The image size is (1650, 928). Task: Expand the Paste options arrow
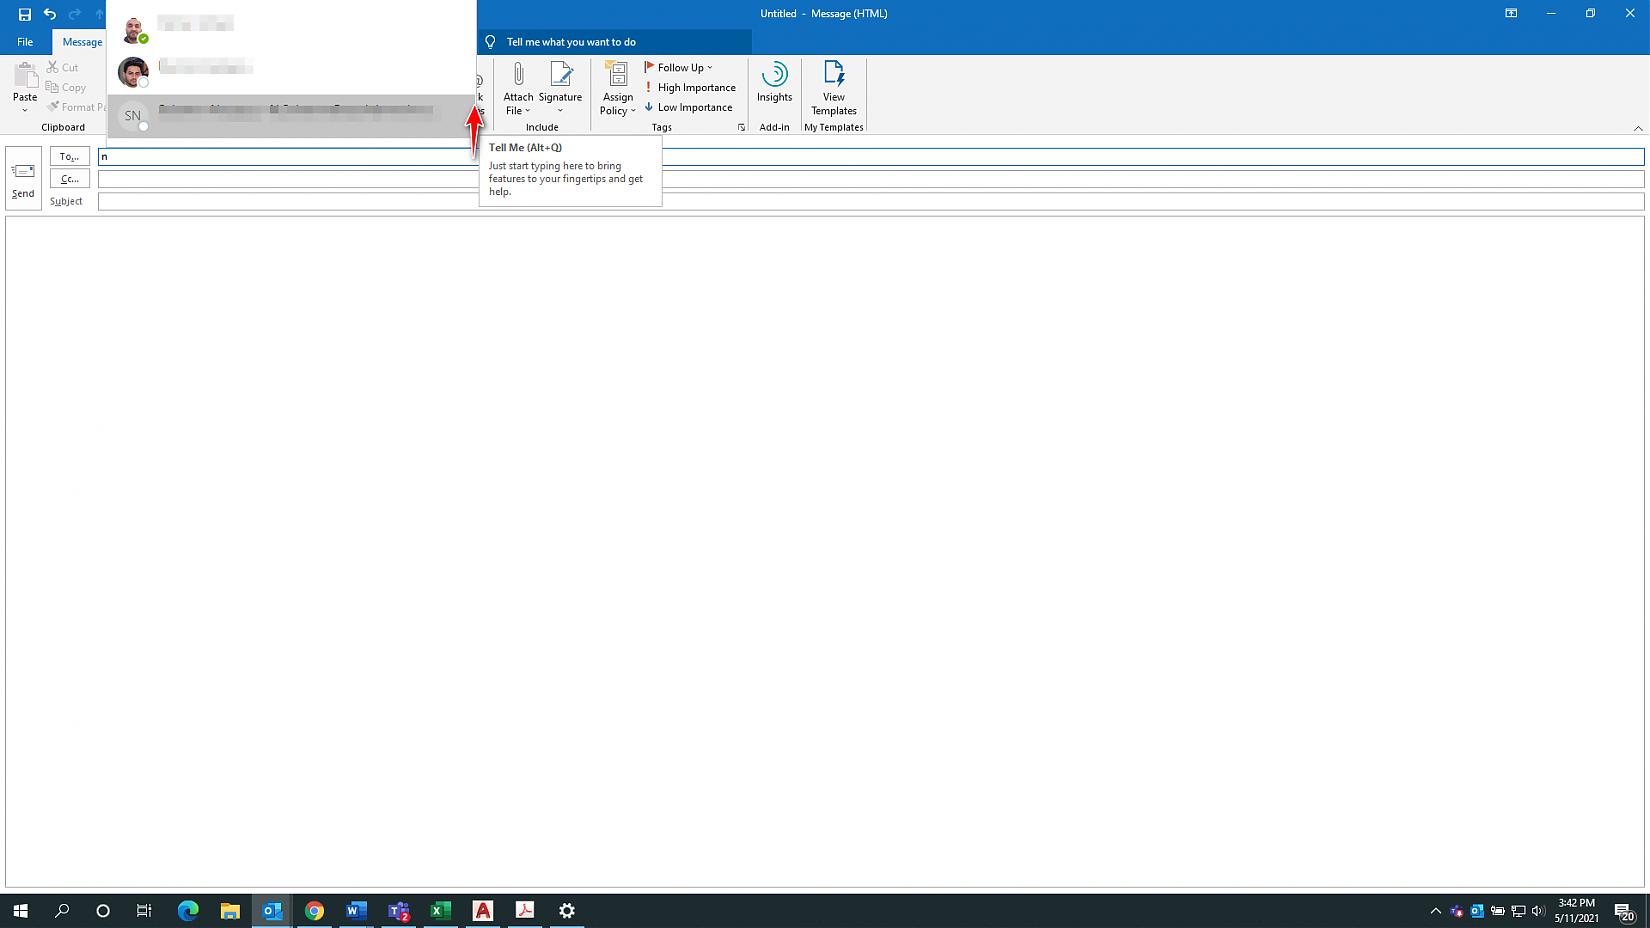click(x=25, y=110)
